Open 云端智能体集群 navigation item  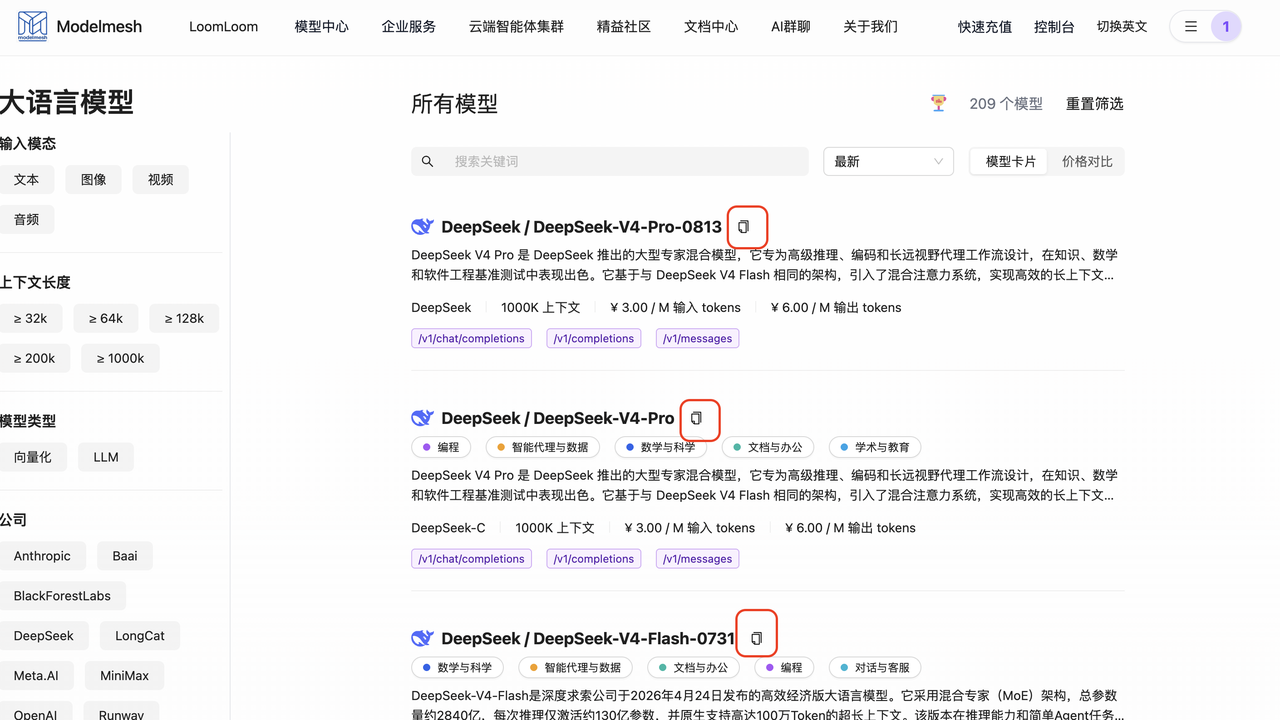pyautogui.click(x=517, y=27)
